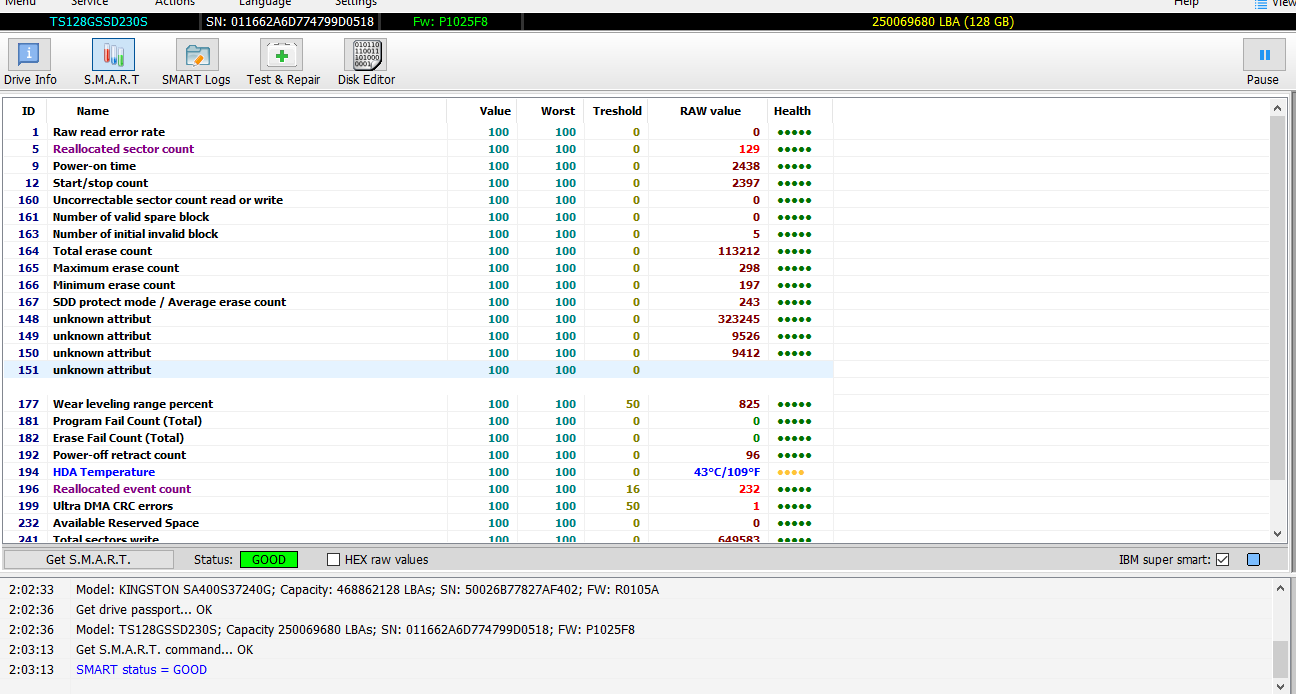Click the 250069680 LBA (128 GB) field
Viewport: 1296px width, 694px height.
click(943, 22)
